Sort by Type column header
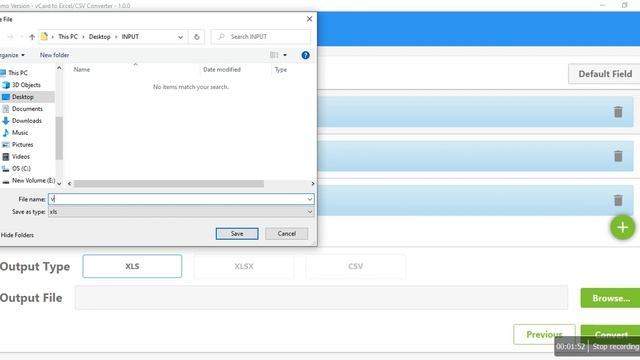Viewport: 640px width, 360px height. pos(281,70)
